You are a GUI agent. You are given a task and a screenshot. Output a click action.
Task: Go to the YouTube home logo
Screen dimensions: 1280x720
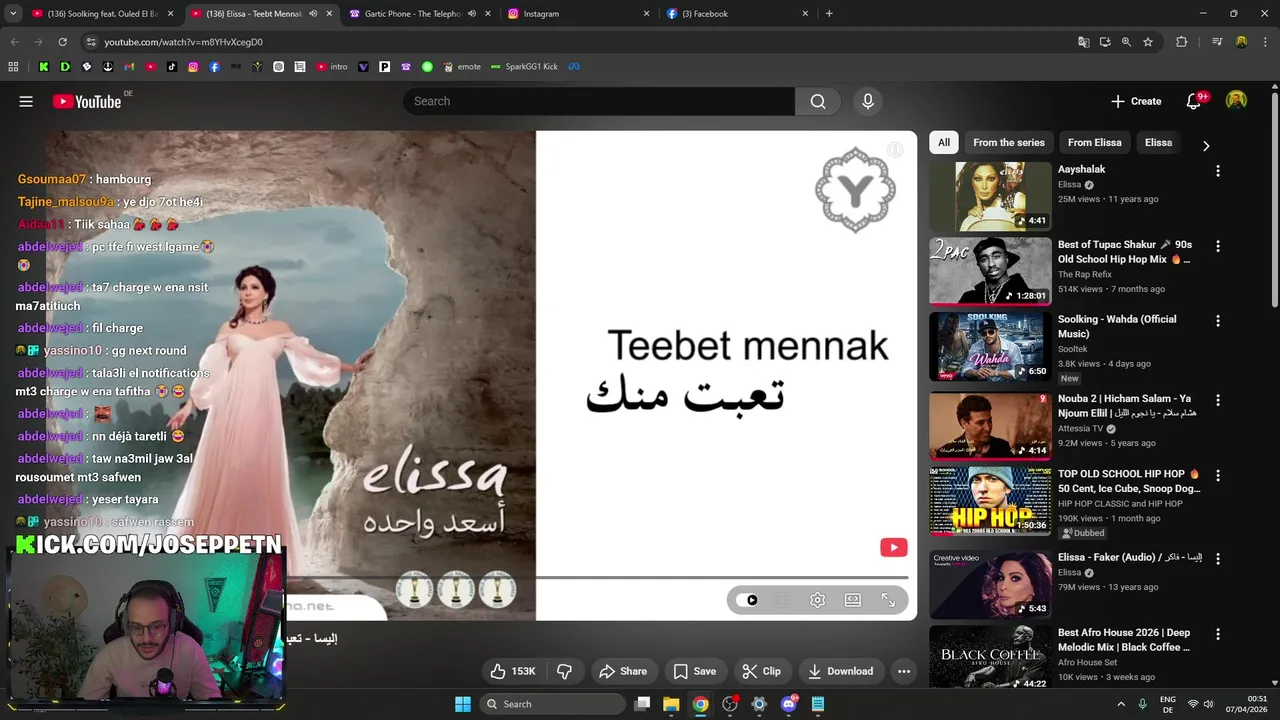tap(87, 101)
